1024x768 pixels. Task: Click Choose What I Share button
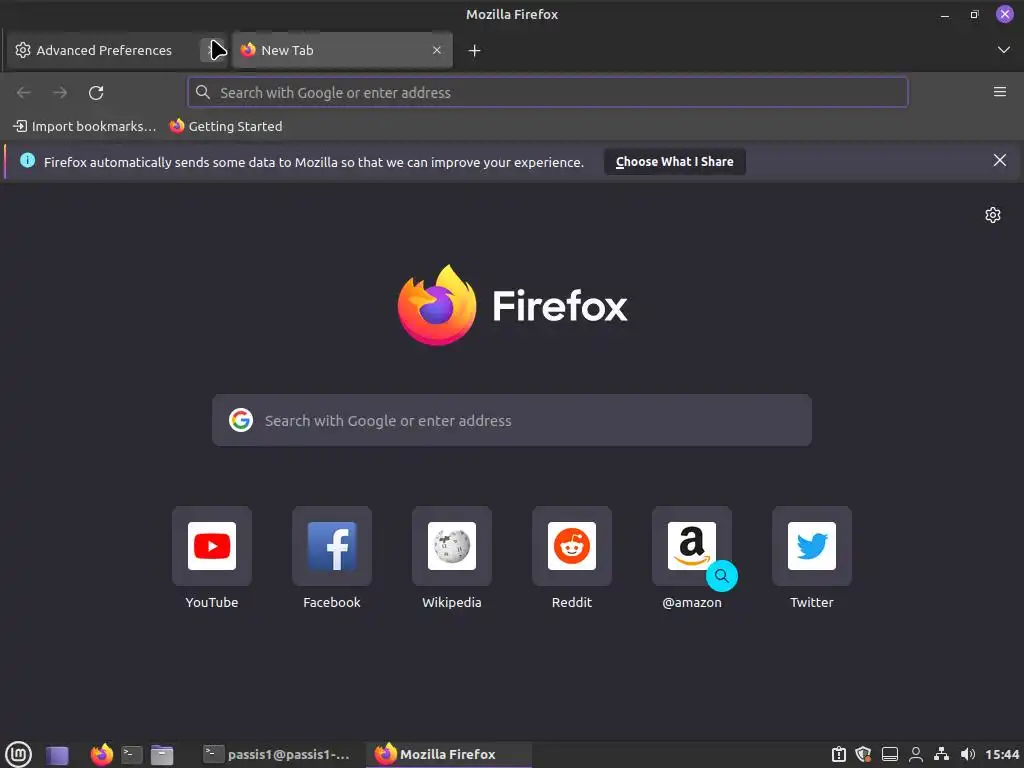coord(675,162)
